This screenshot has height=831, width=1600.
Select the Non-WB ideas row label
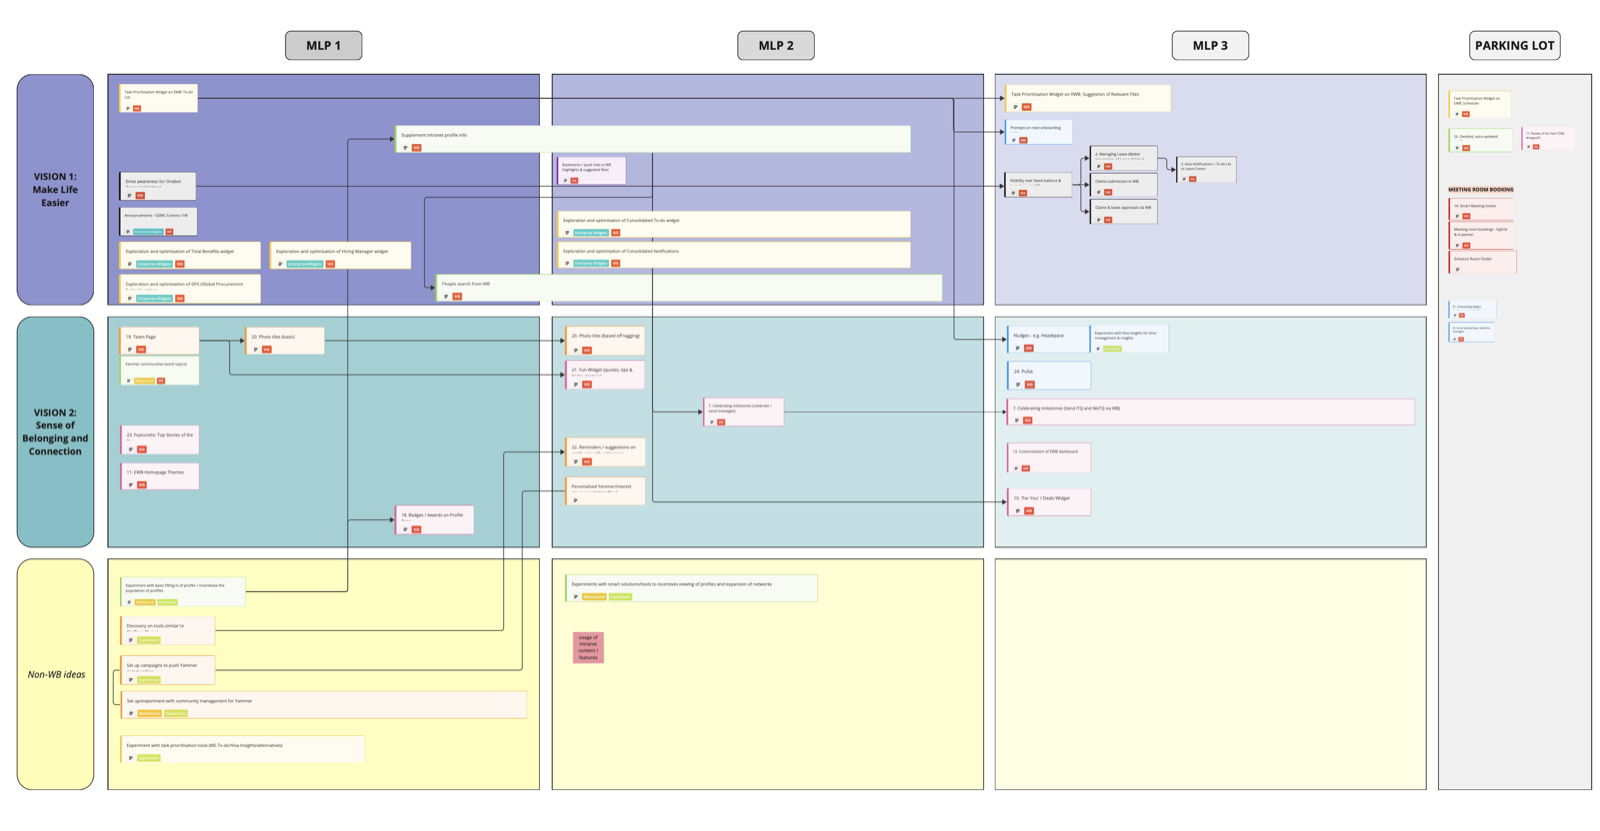tap(55, 674)
